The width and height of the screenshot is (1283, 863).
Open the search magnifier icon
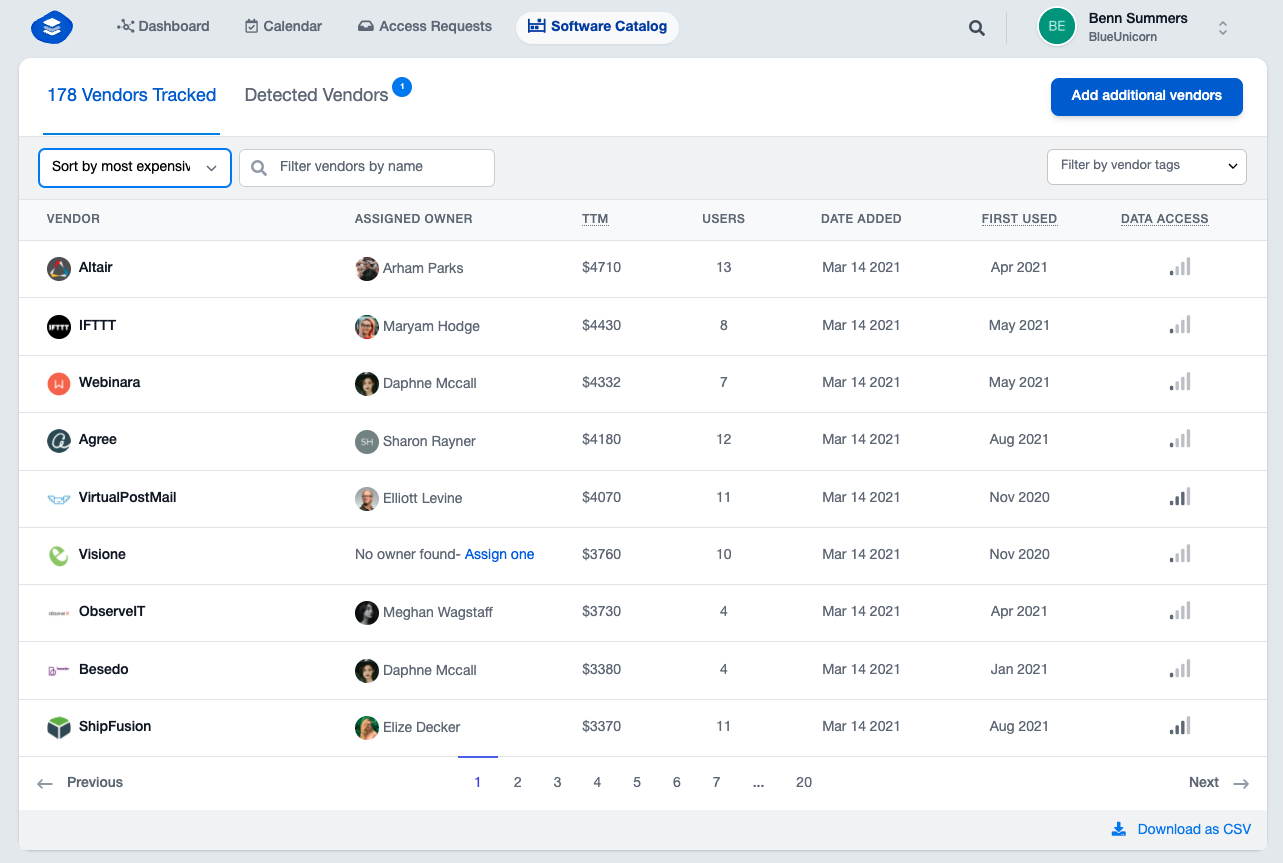(x=977, y=28)
